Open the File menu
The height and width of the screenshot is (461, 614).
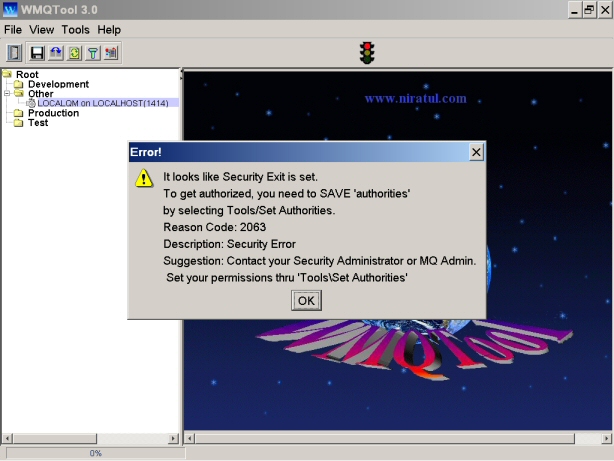click(13, 30)
